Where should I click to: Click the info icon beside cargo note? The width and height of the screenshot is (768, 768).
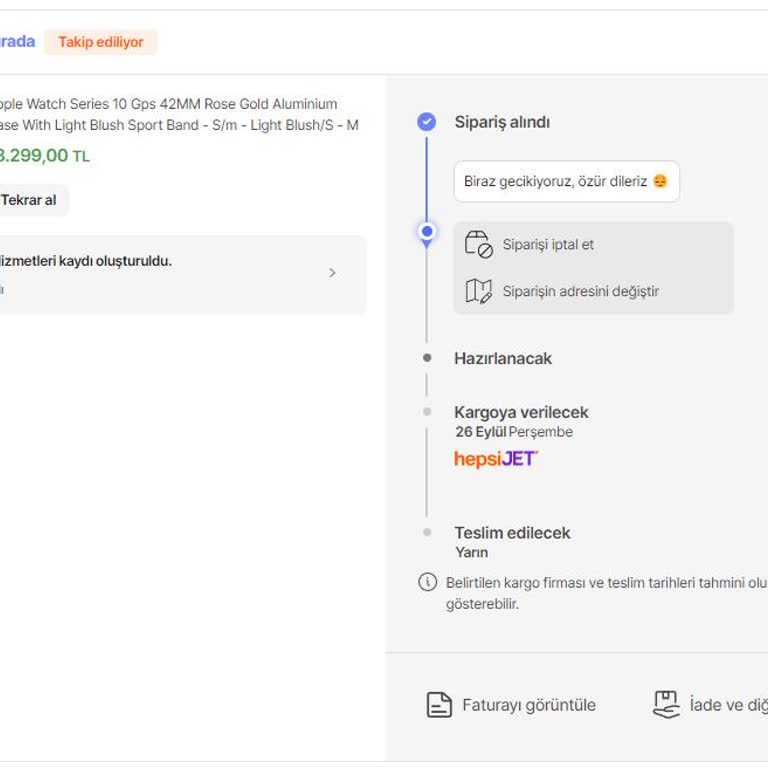pyautogui.click(x=427, y=582)
